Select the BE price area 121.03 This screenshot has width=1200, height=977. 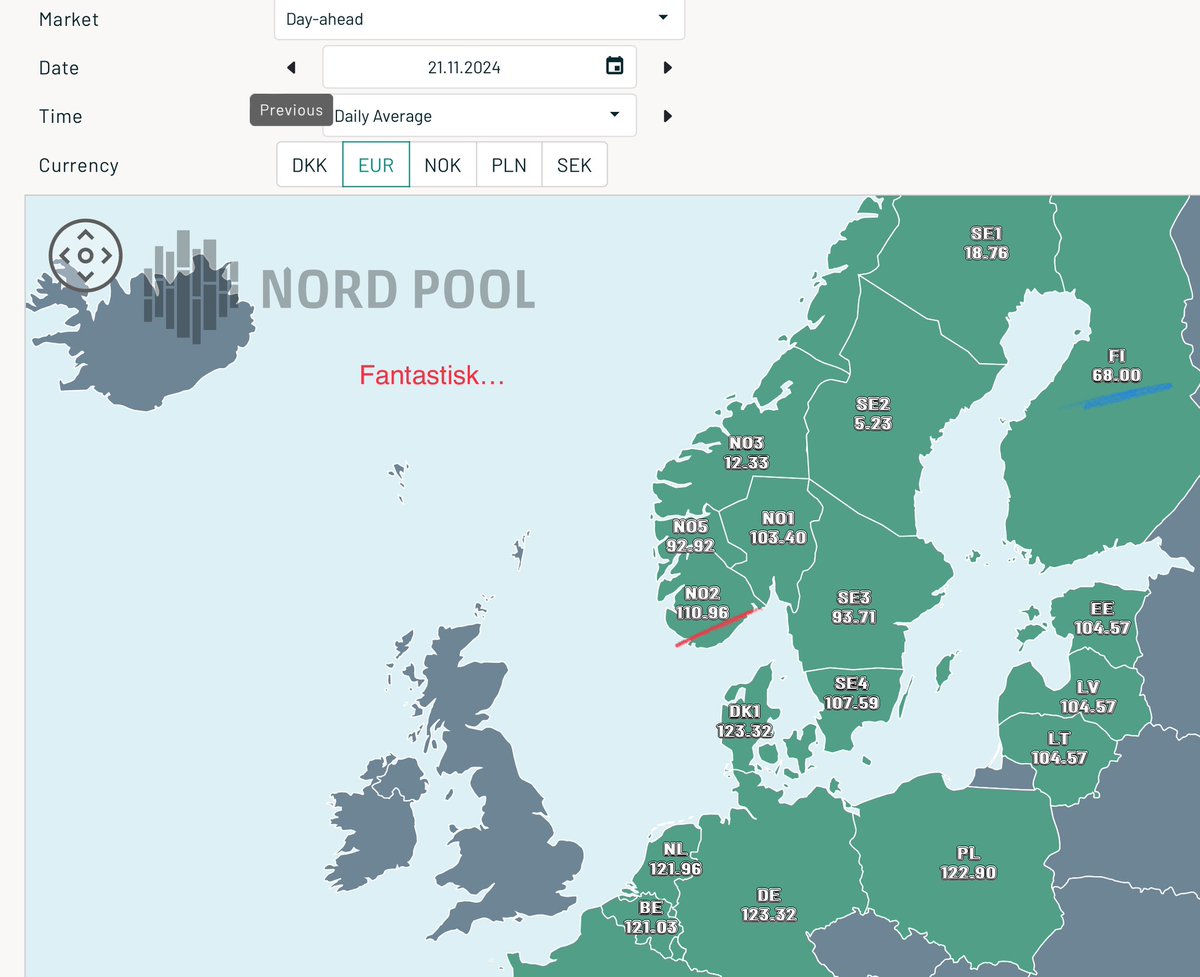pyautogui.click(x=651, y=917)
